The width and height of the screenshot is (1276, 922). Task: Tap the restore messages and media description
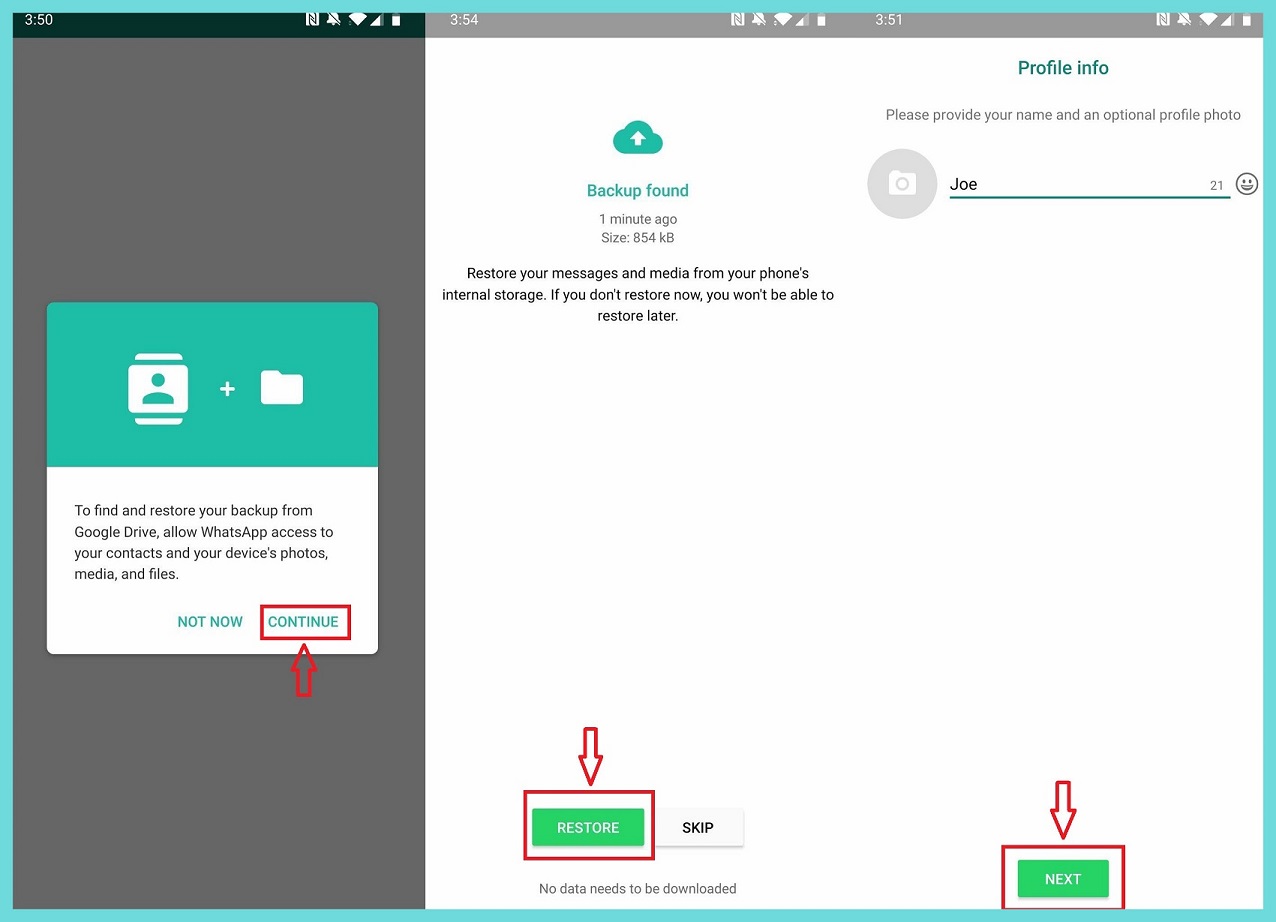[x=638, y=294]
